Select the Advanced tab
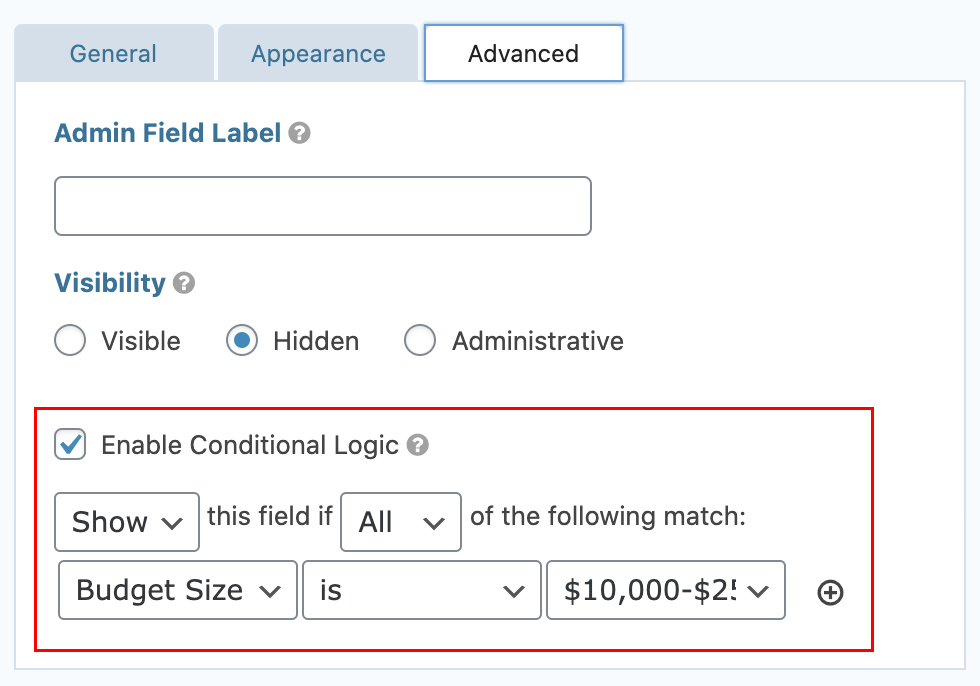This screenshot has height=686, width=980. click(524, 53)
